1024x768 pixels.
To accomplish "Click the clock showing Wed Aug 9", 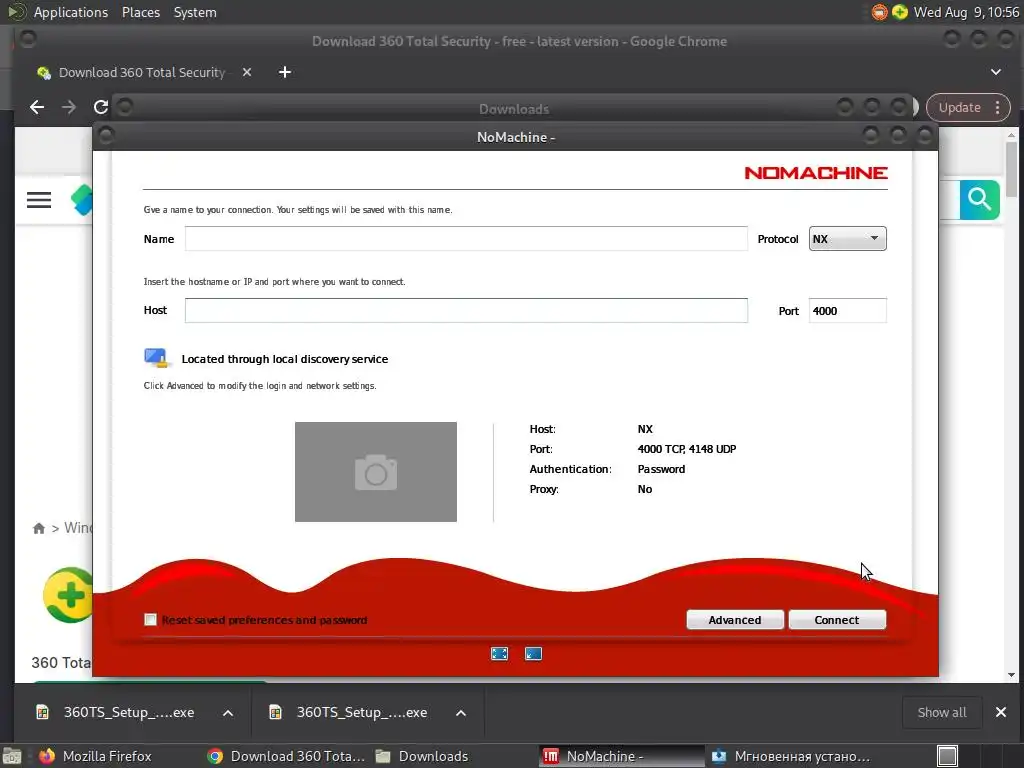I will tap(967, 12).
